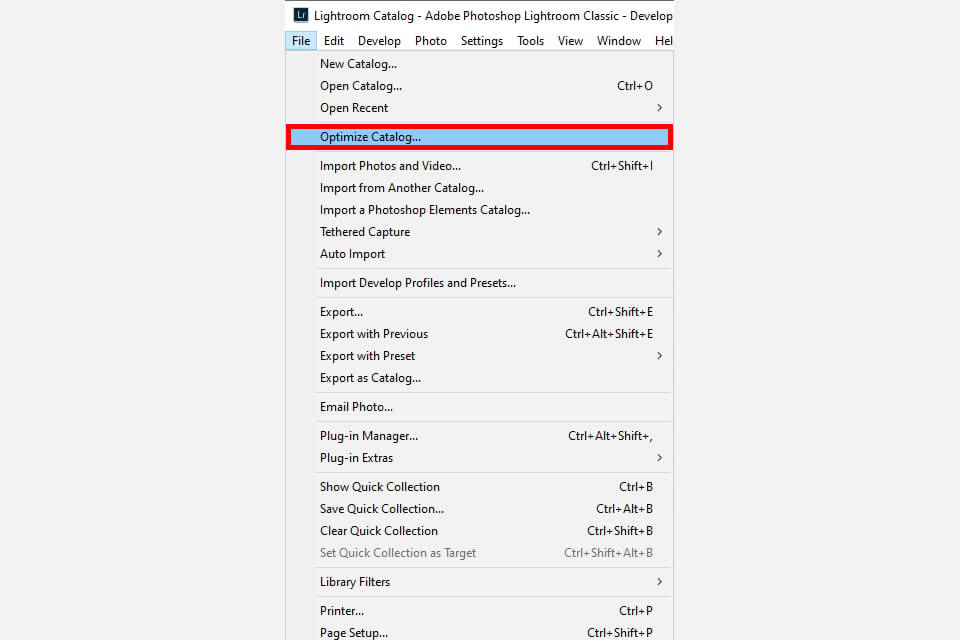Expand the Plug-in Extras submenu
This screenshot has width=960, height=640.
[x=355, y=457]
